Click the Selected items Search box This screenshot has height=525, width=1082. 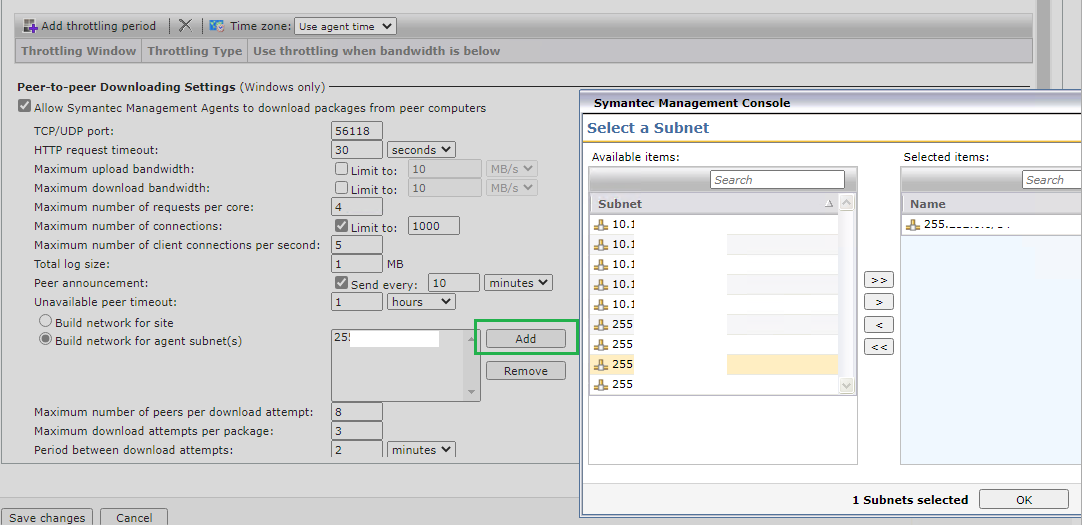[x=1052, y=179]
